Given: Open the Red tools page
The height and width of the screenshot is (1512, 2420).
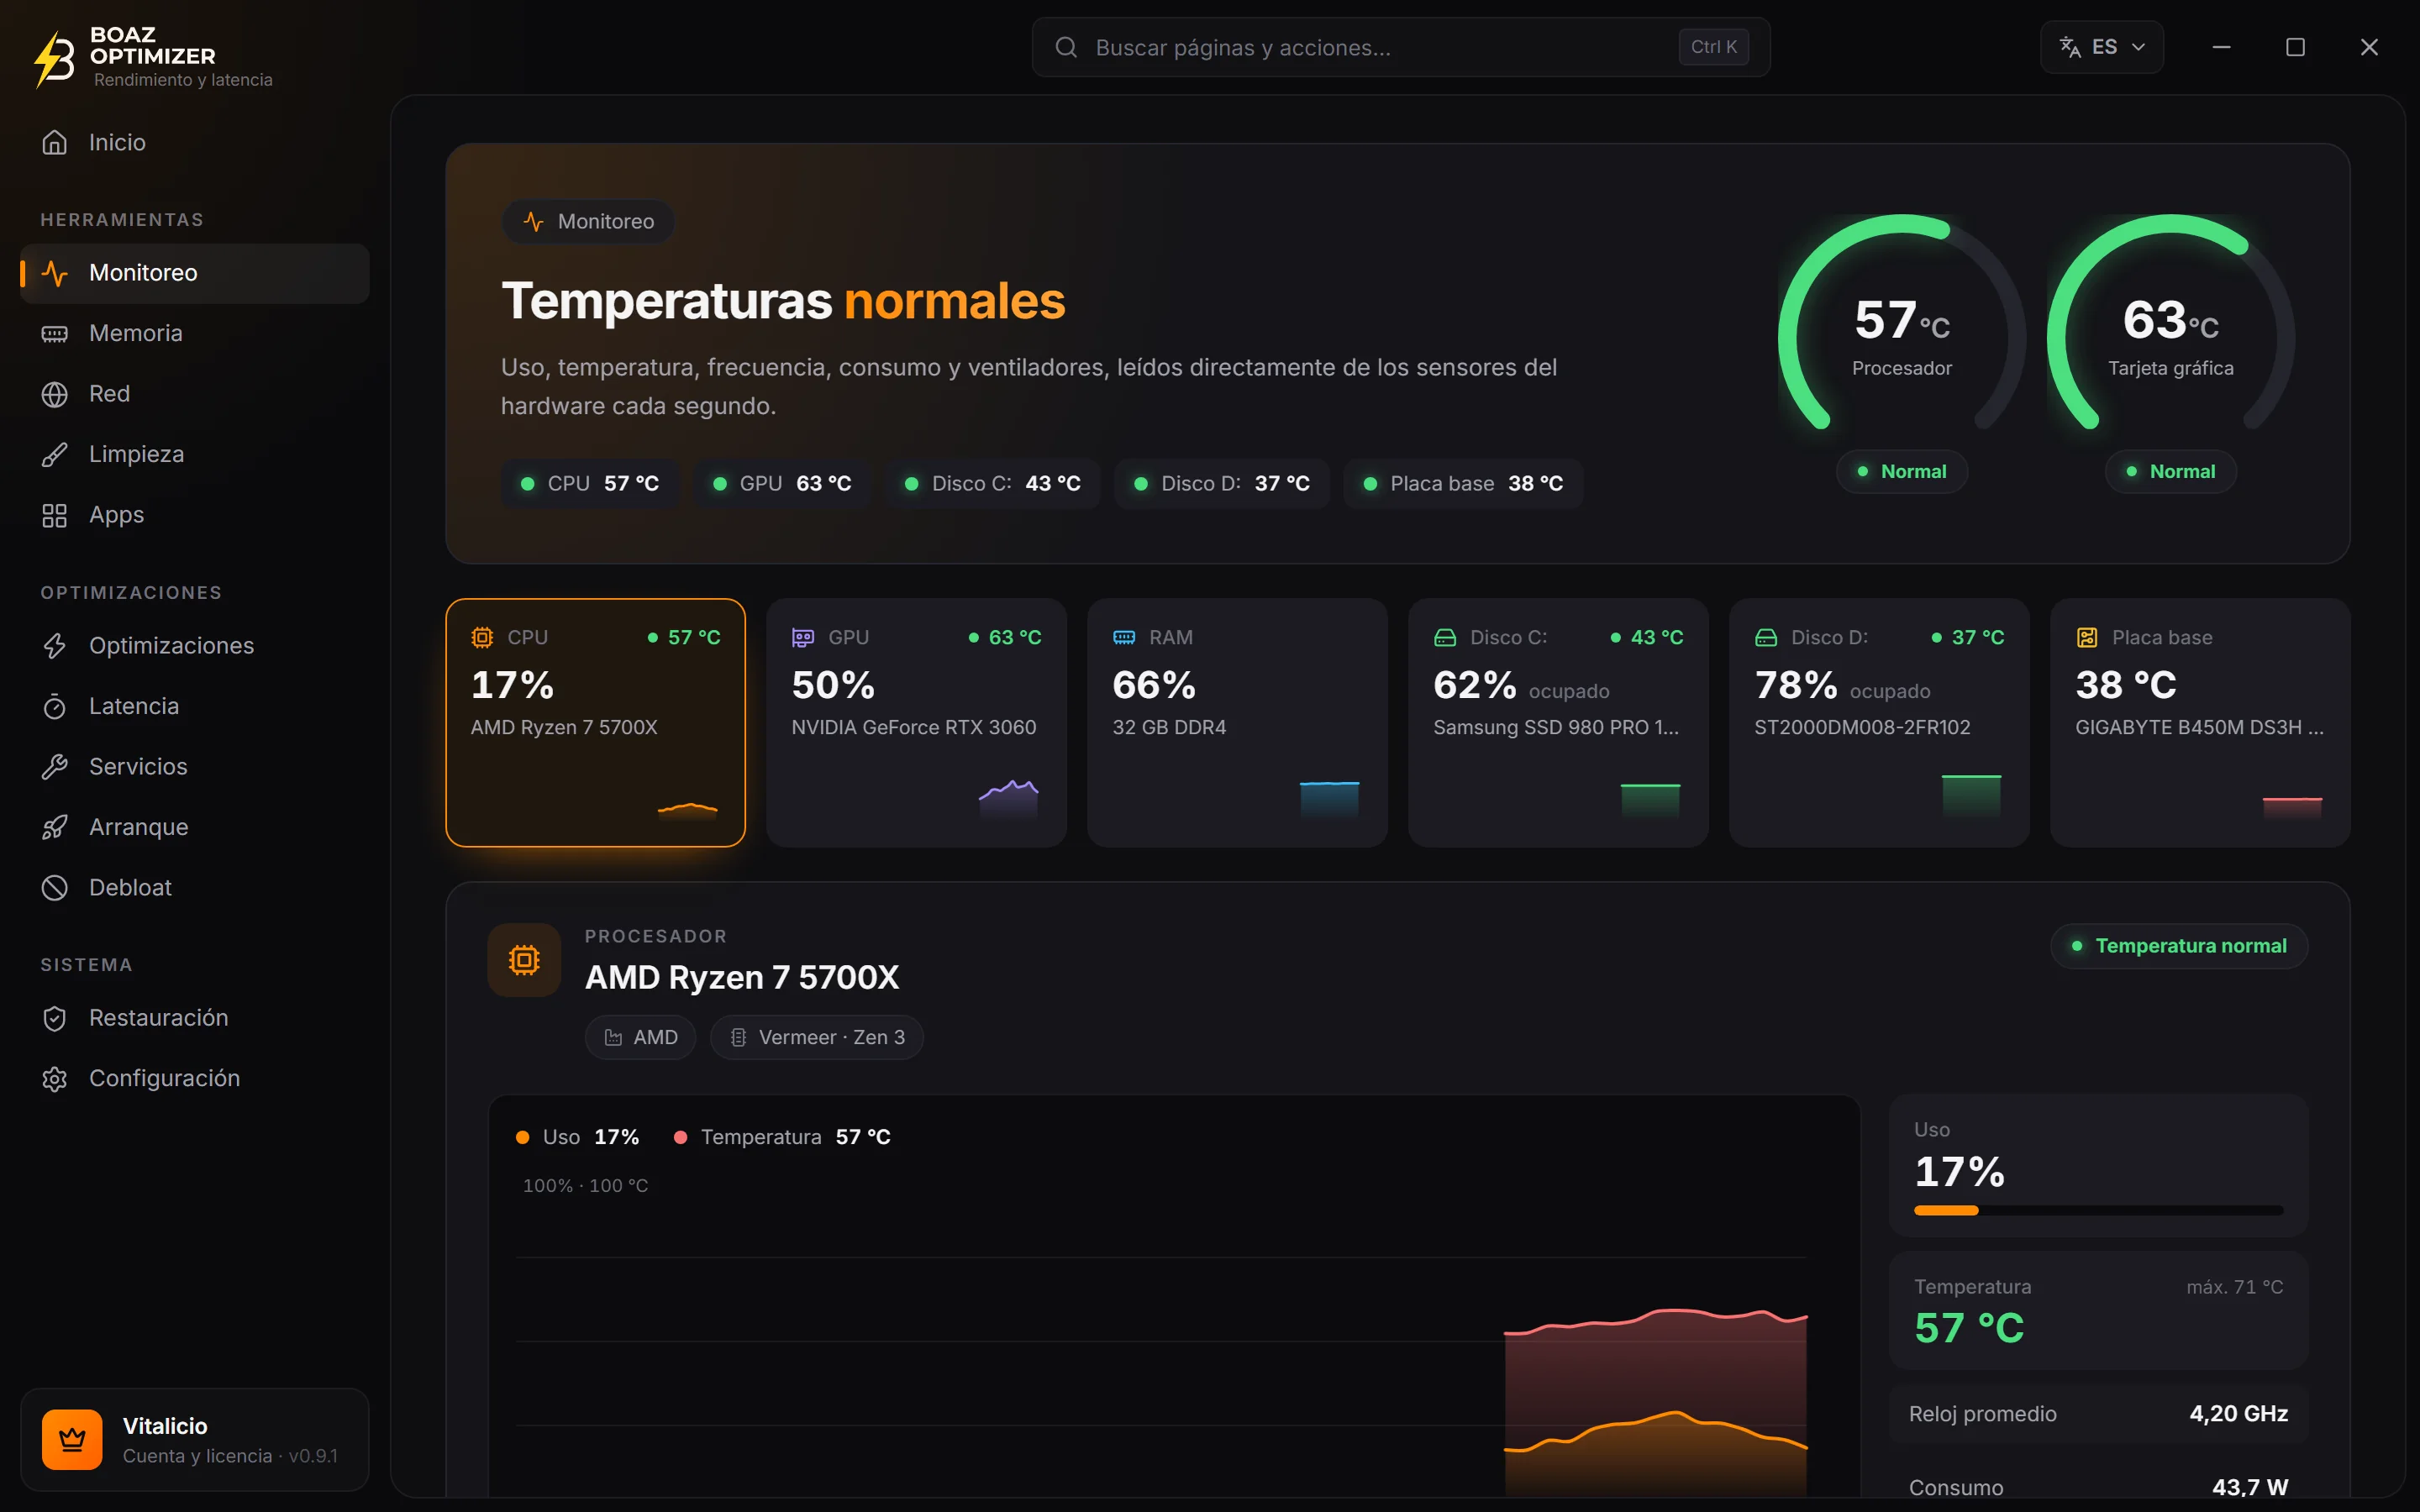Looking at the screenshot, I should (x=194, y=394).
